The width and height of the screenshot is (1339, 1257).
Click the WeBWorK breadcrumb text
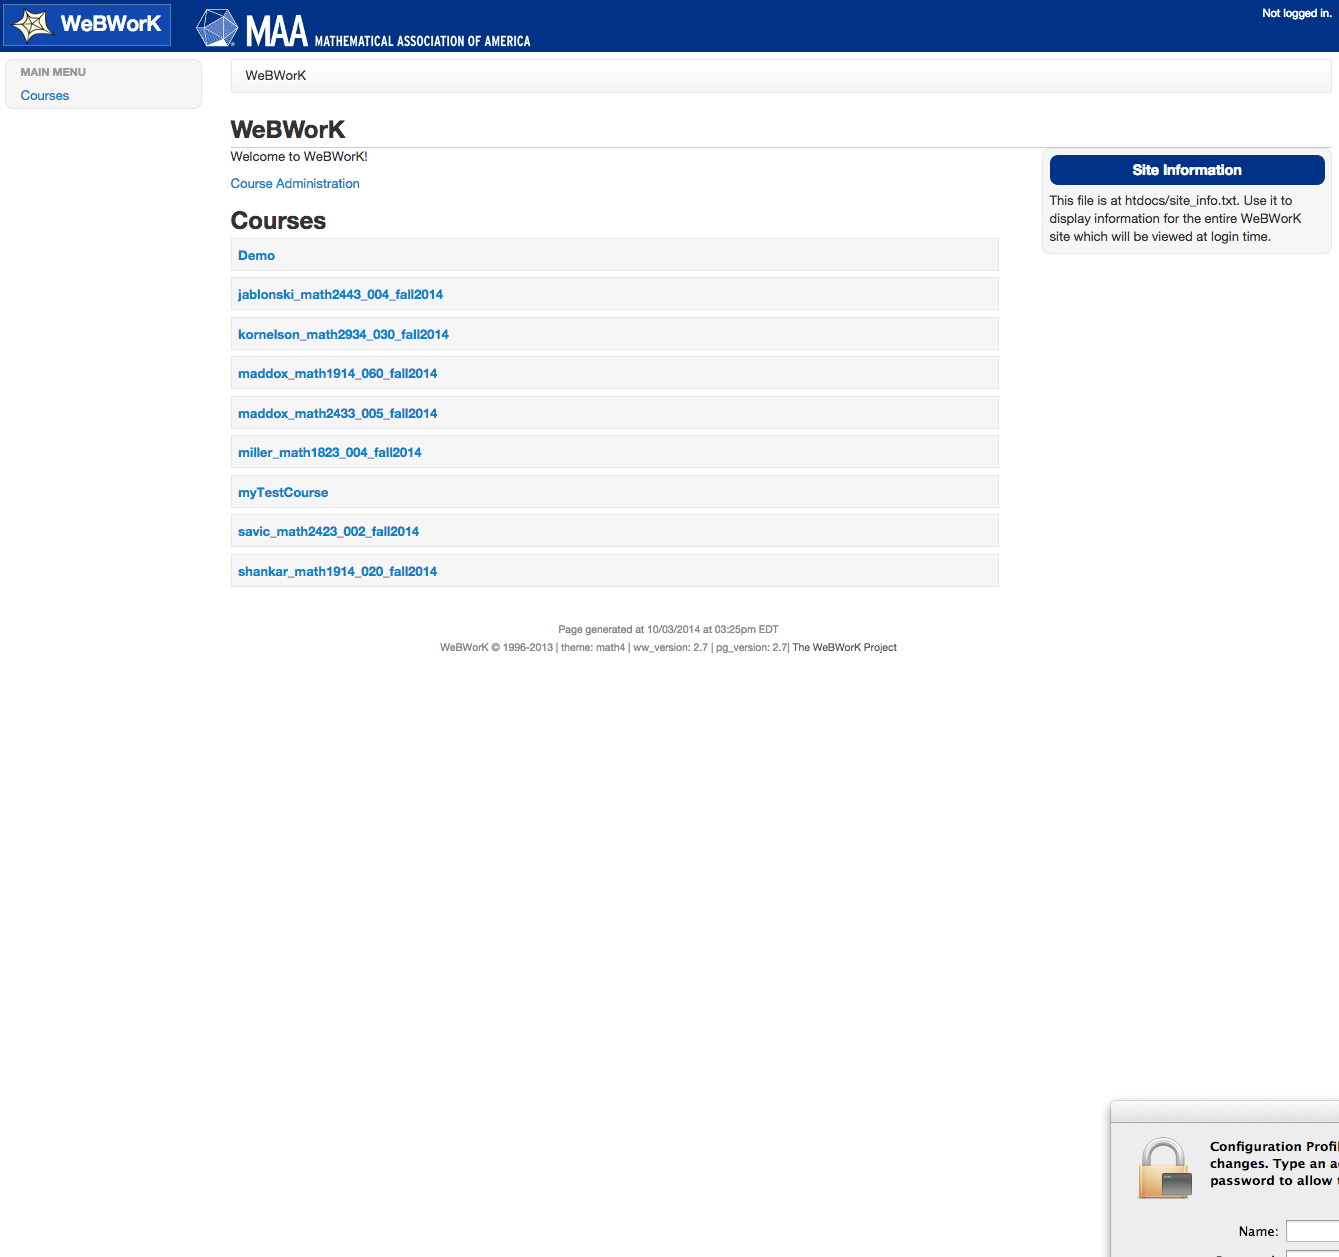pyautogui.click(x=276, y=76)
